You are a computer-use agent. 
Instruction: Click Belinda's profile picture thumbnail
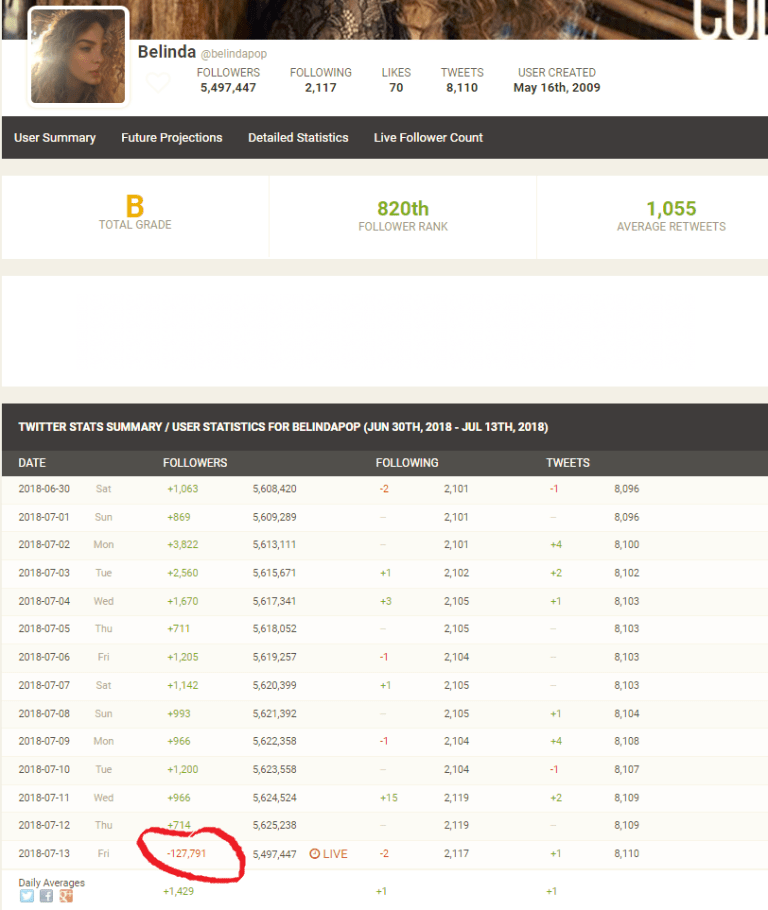(78, 57)
